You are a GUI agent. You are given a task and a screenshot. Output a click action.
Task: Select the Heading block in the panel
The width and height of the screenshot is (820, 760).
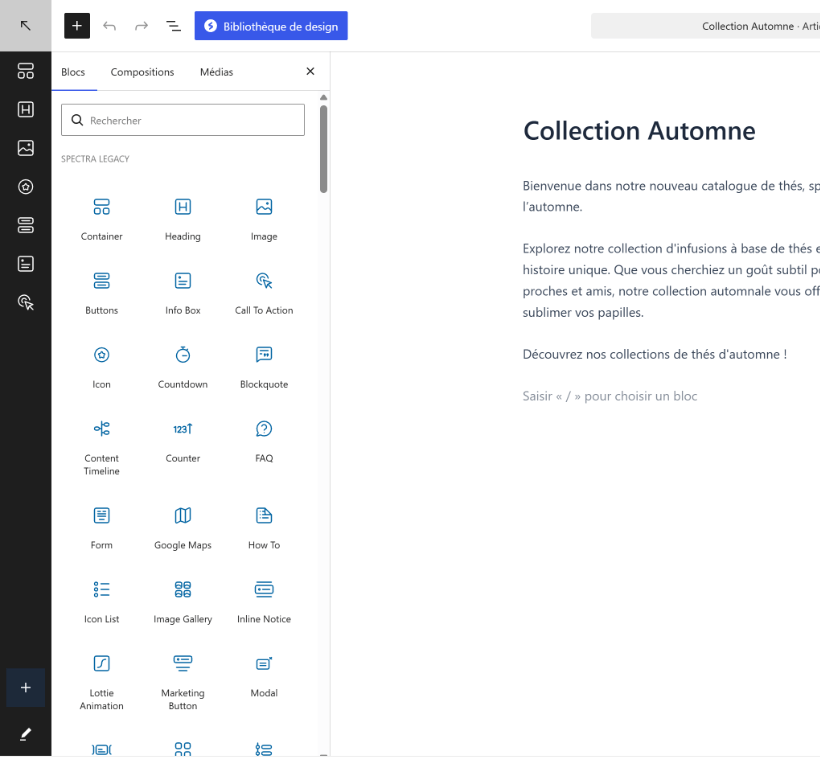point(183,219)
